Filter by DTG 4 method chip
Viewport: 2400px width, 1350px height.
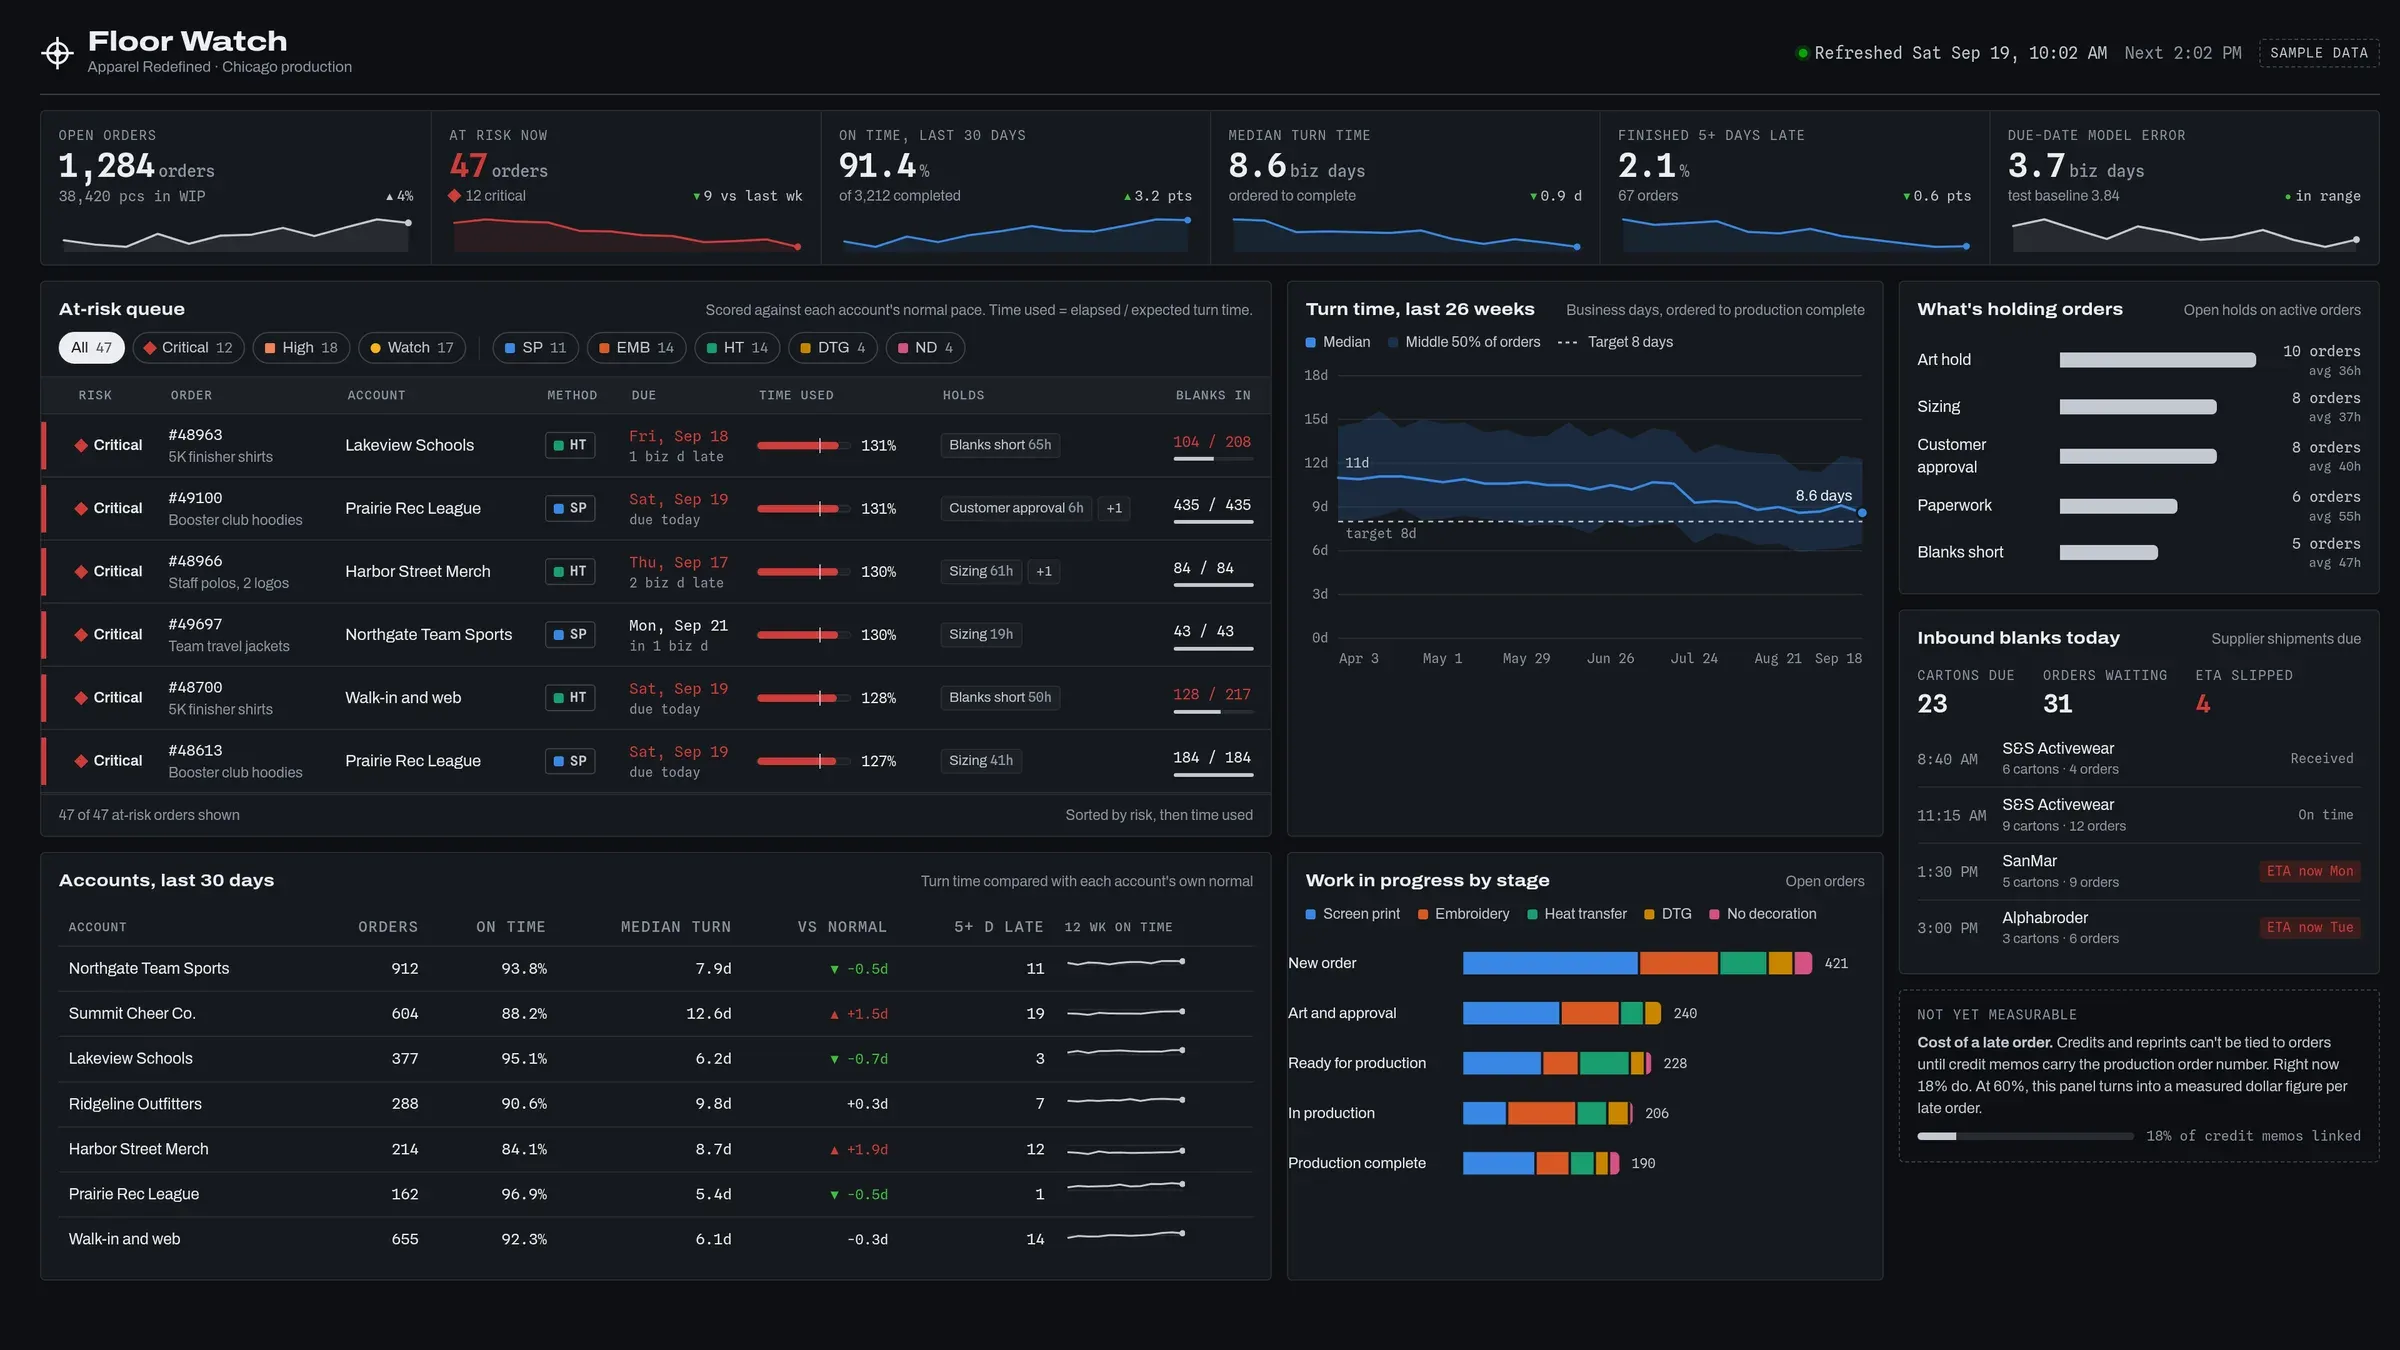pos(833,347)
